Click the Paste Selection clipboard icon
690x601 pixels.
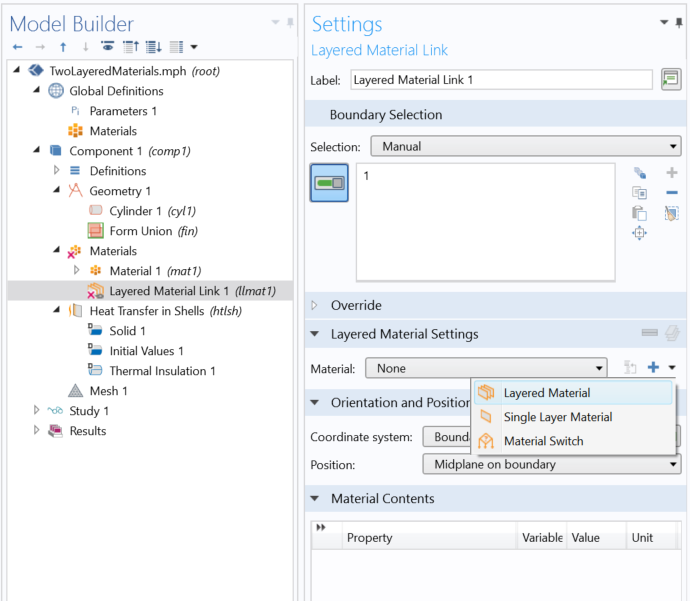[639, 213]
